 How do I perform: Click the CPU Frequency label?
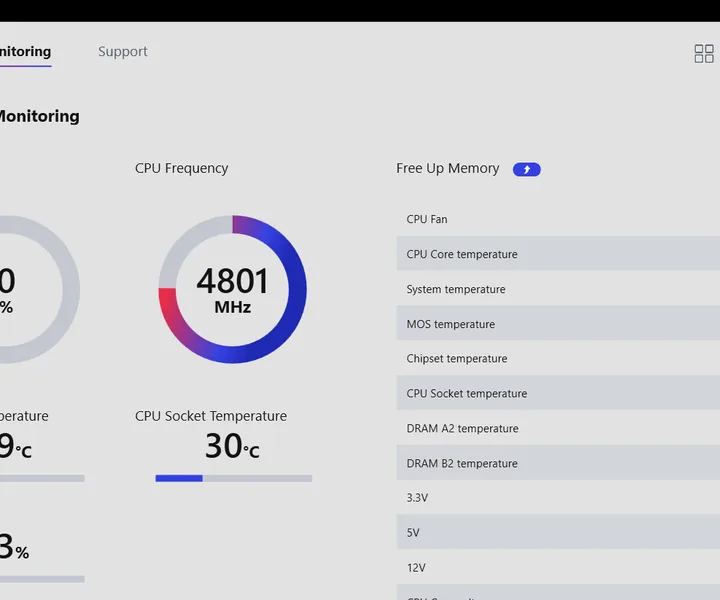(181, 168)
